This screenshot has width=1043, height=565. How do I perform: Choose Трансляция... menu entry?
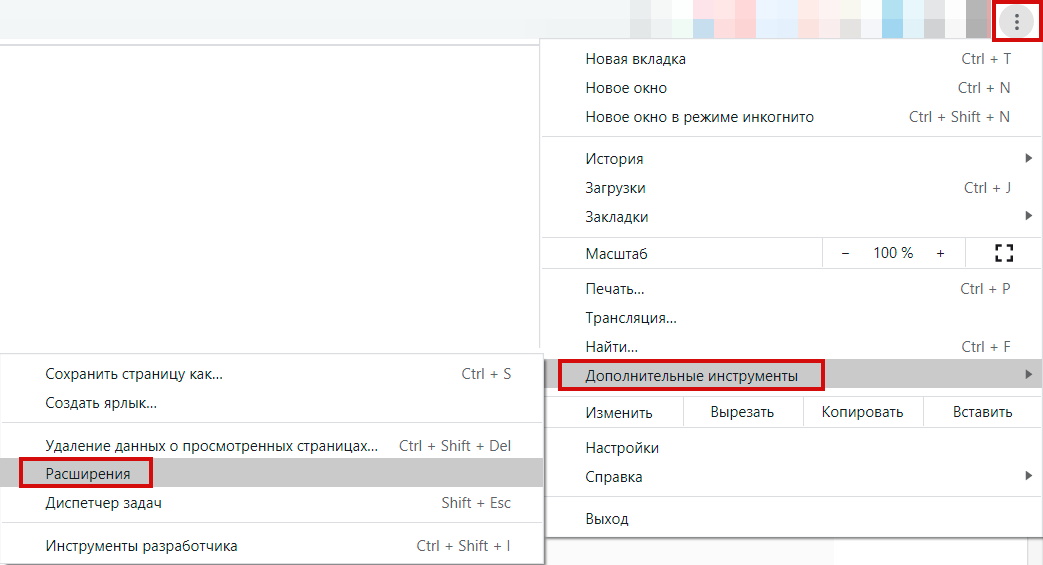click(792, 317)
